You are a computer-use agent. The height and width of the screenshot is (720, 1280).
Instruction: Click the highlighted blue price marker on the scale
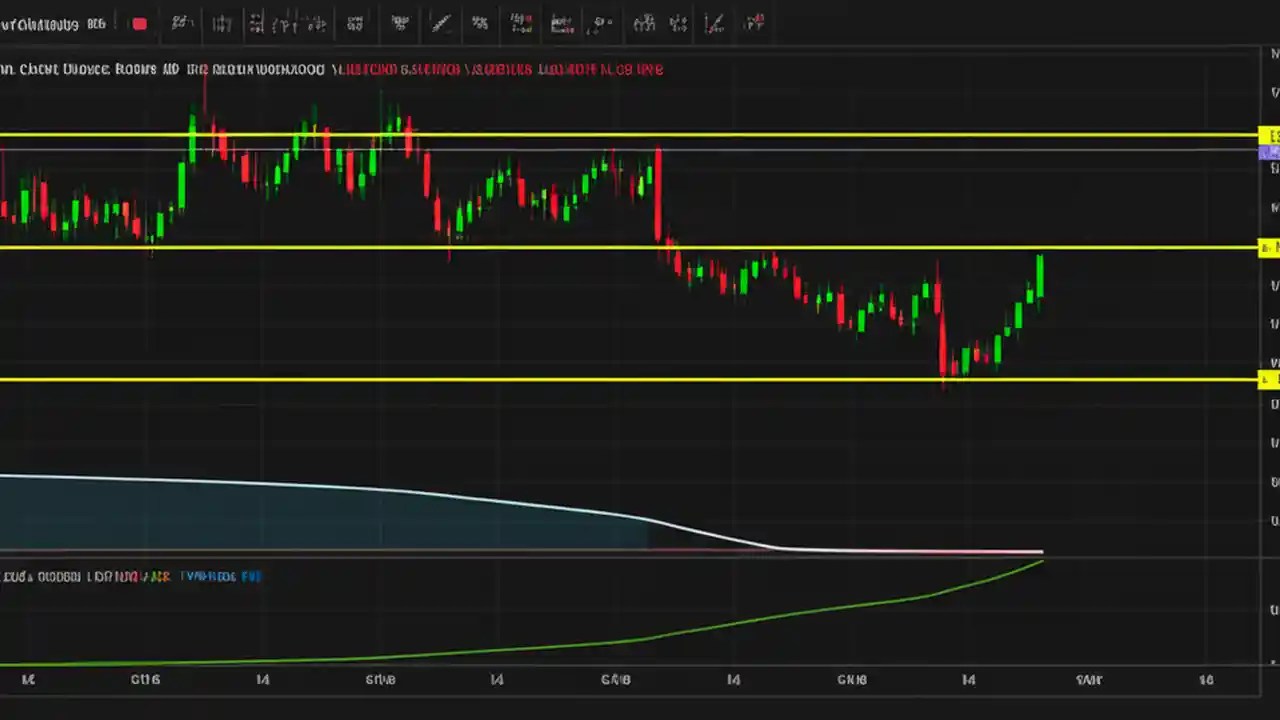[x=1267, y=153]
